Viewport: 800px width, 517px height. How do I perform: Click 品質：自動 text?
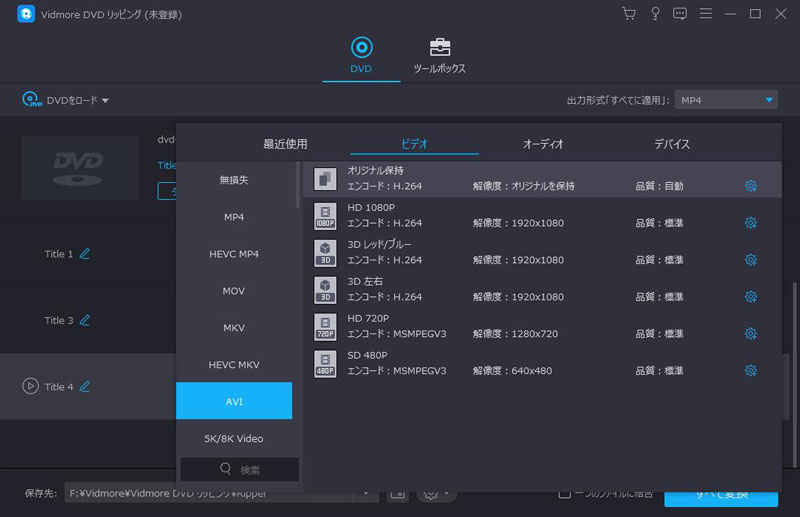pos(659,186)
